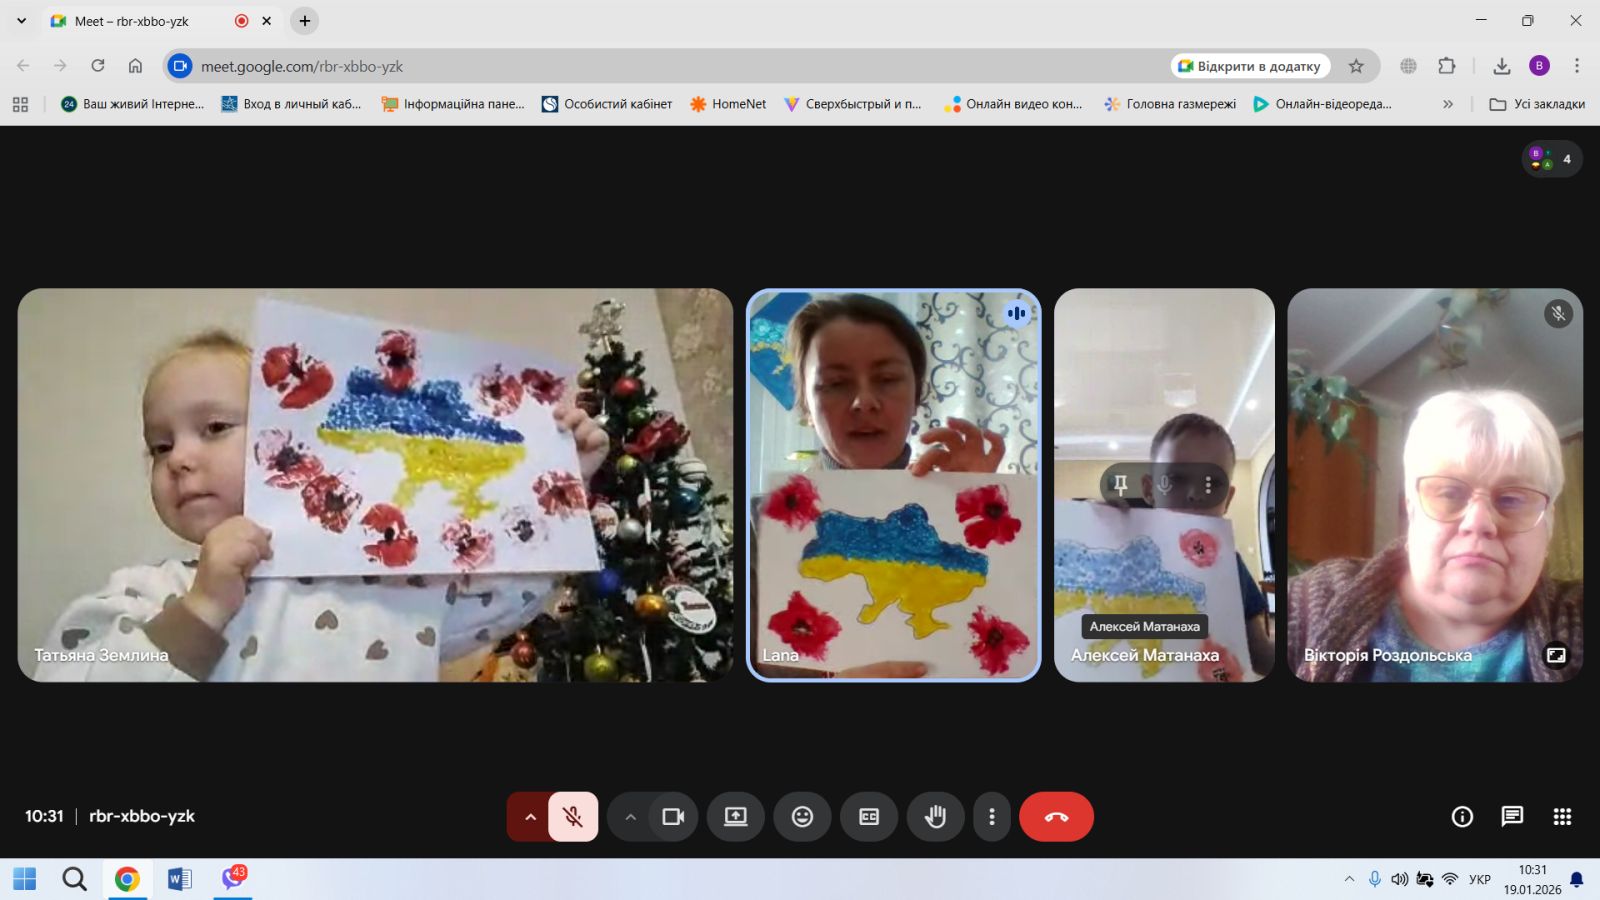Open more options three-dot menu
The image size is (1600, 900).
click(x=991, y=817)
